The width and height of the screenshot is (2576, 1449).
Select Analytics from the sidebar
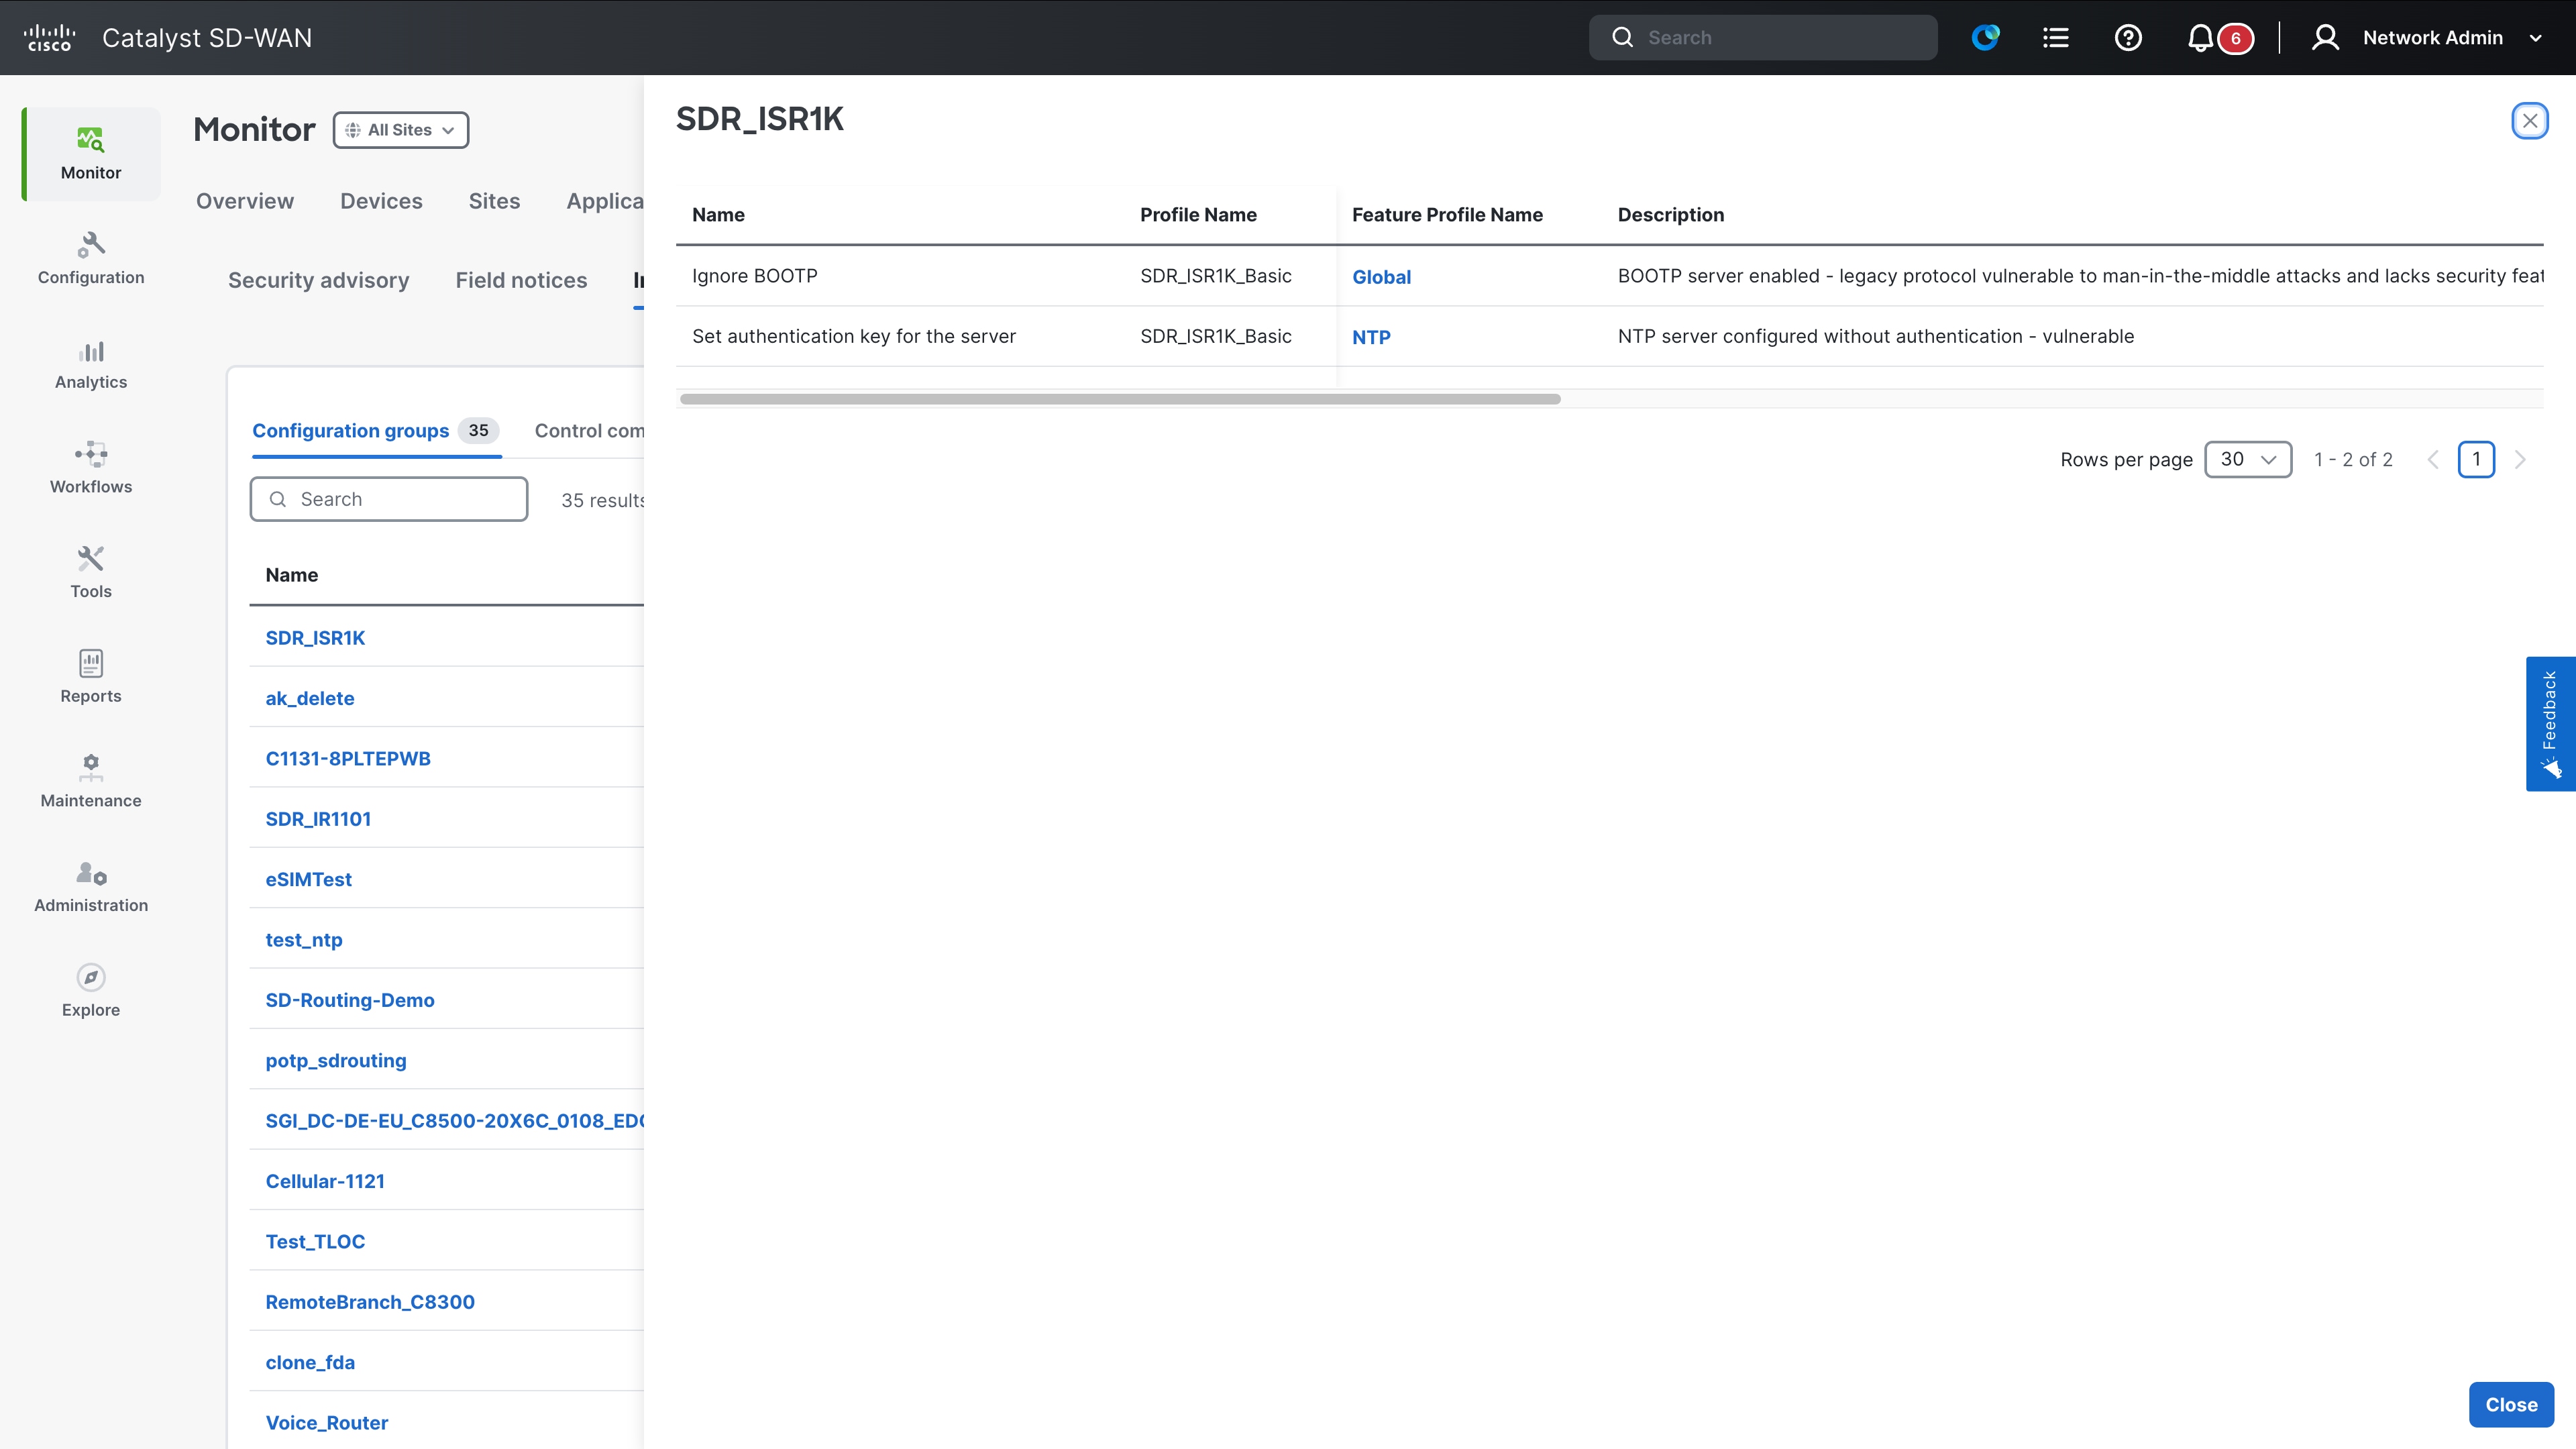tap(90, 363)
